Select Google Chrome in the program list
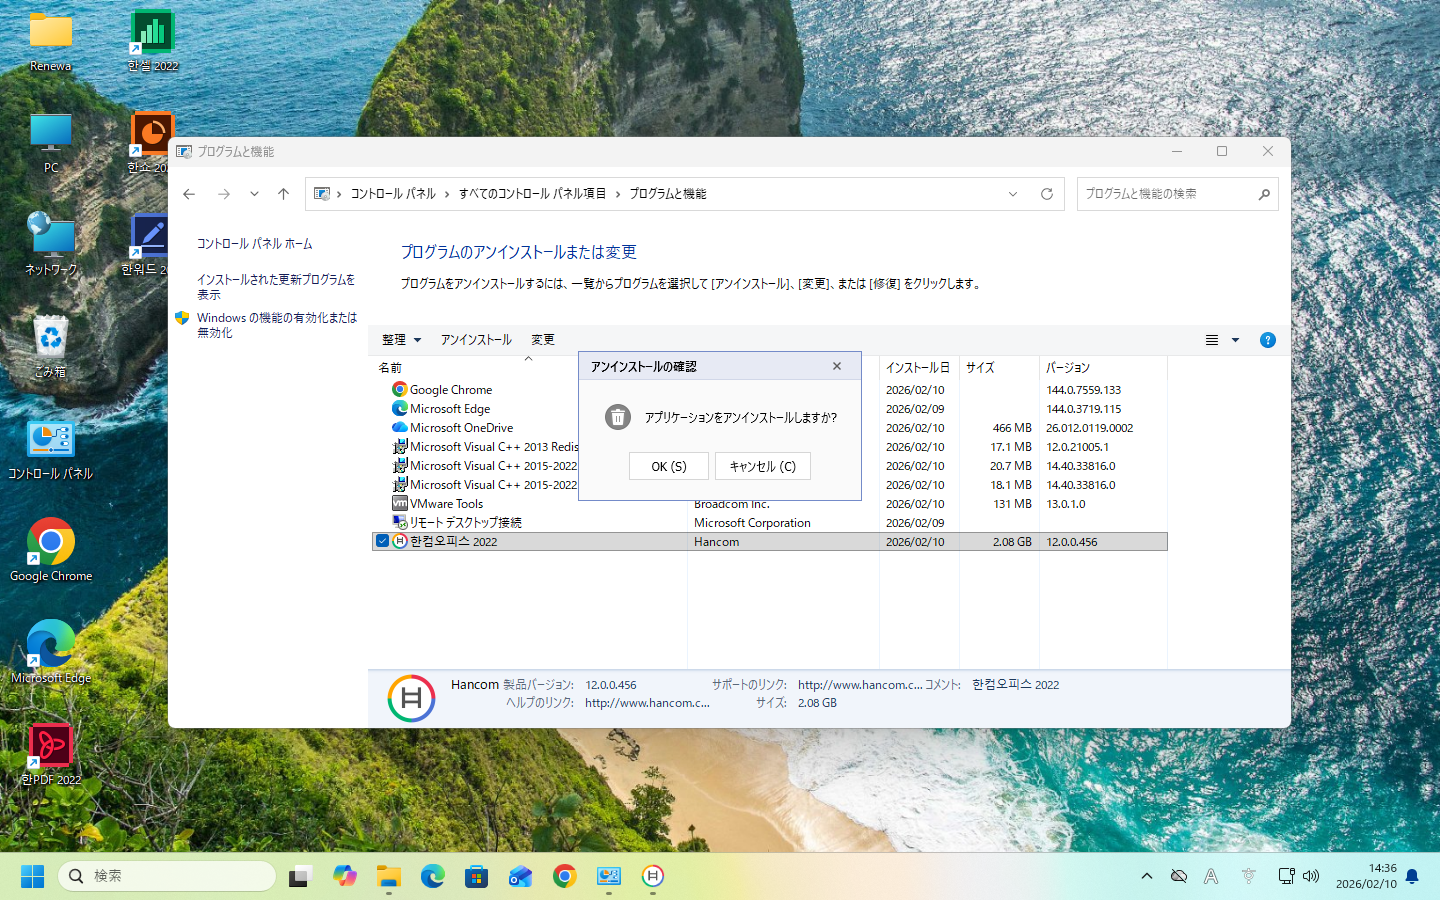Screen dimensions: 1440x900 point(450,390)
